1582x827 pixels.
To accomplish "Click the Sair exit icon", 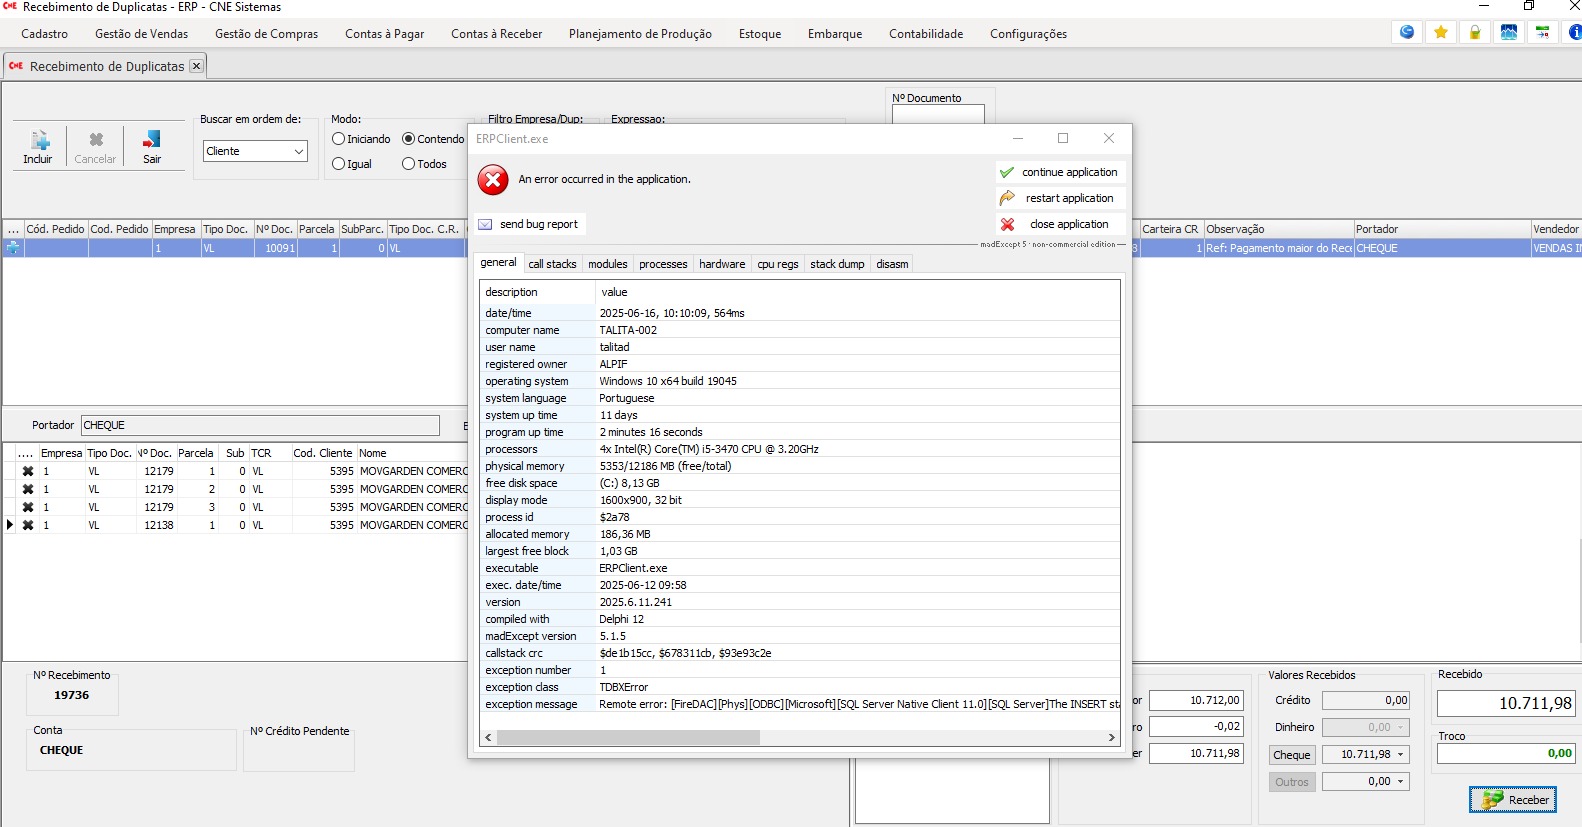I will [152, 141].
